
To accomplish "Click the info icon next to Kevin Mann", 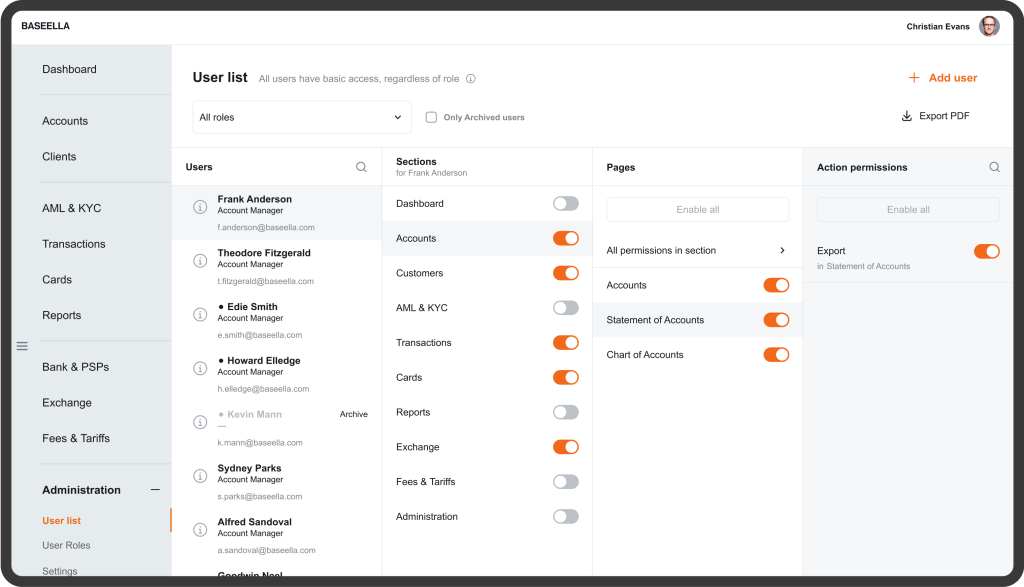I will point(199,421).
